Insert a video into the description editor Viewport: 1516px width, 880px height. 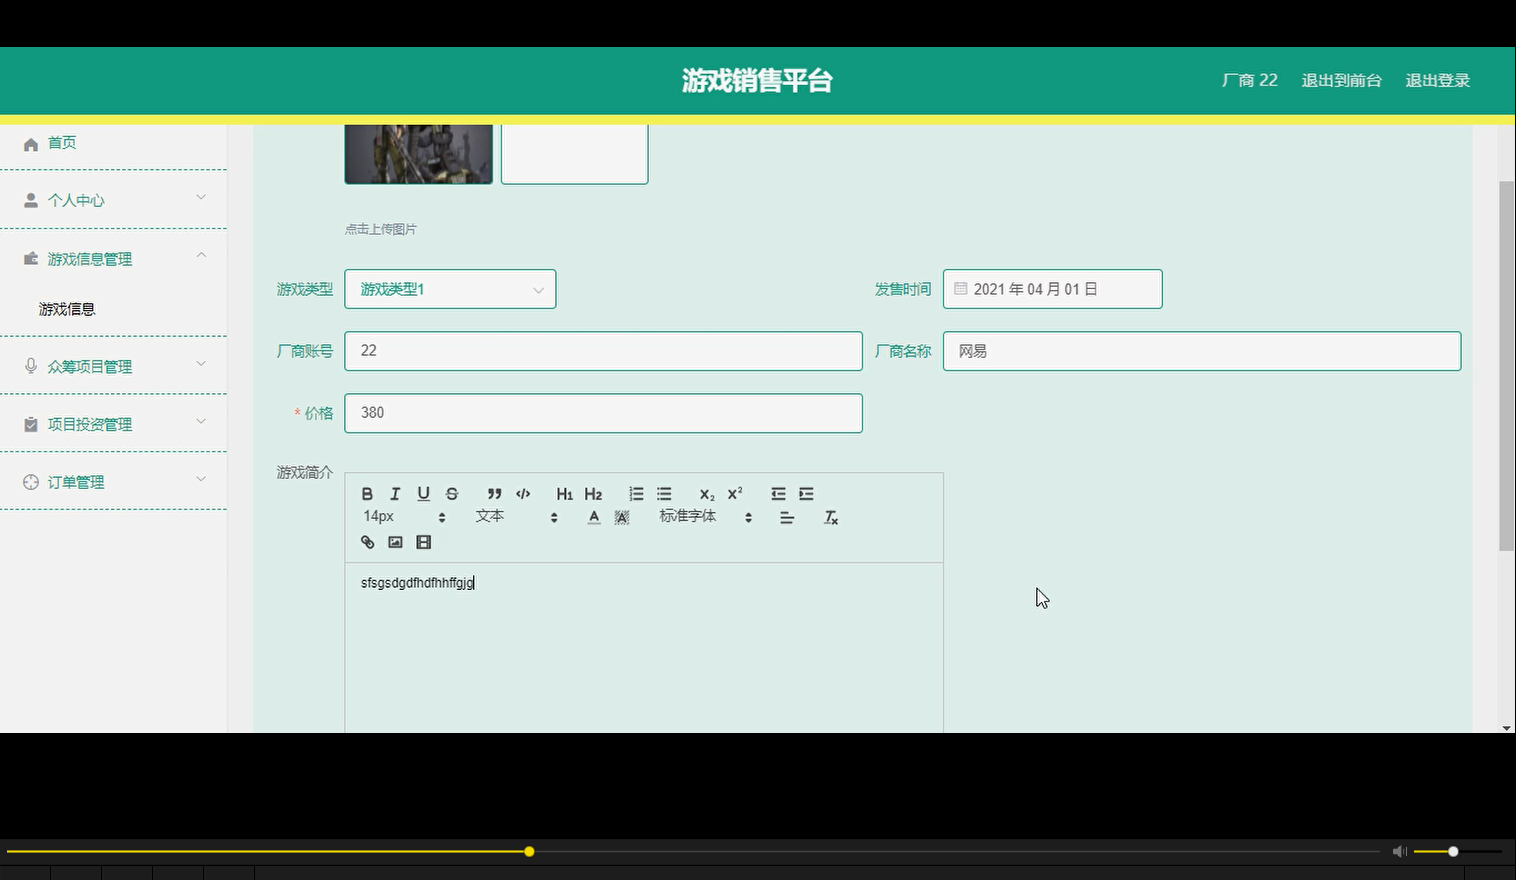tap(423, 541)
